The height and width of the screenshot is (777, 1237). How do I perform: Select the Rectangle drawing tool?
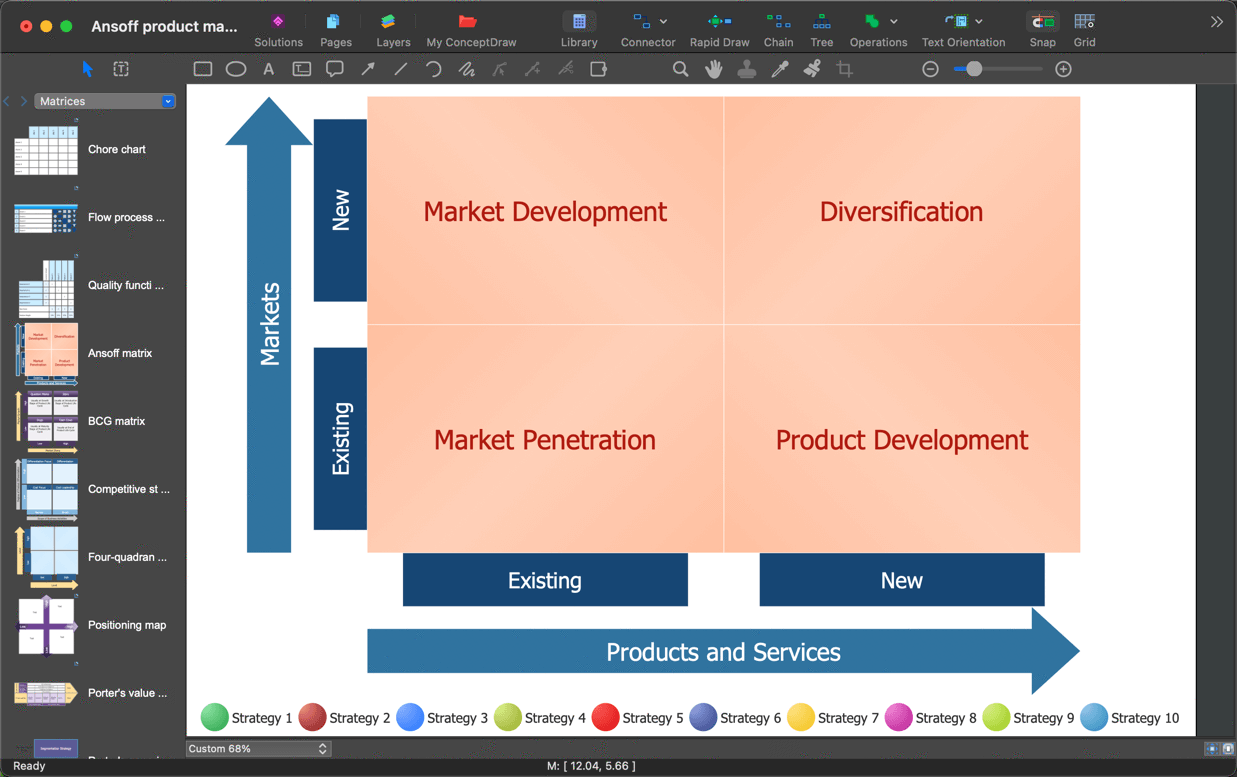click(202, 68)
